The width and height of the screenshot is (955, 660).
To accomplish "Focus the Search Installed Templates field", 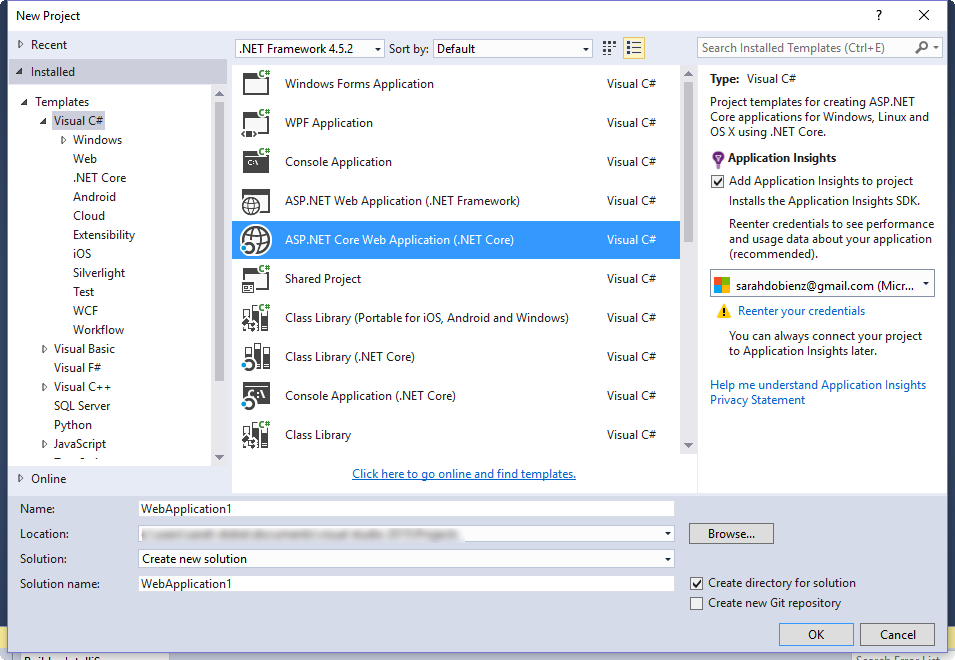I will point(806,47).
